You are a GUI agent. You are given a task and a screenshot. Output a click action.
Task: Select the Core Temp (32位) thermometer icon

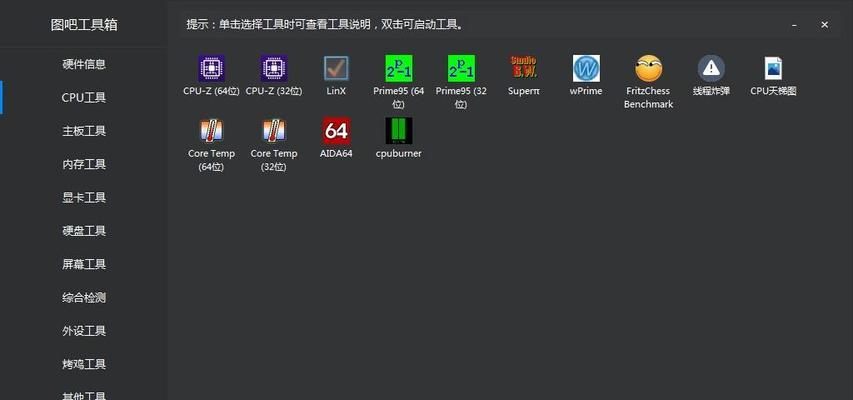(274, 131)
